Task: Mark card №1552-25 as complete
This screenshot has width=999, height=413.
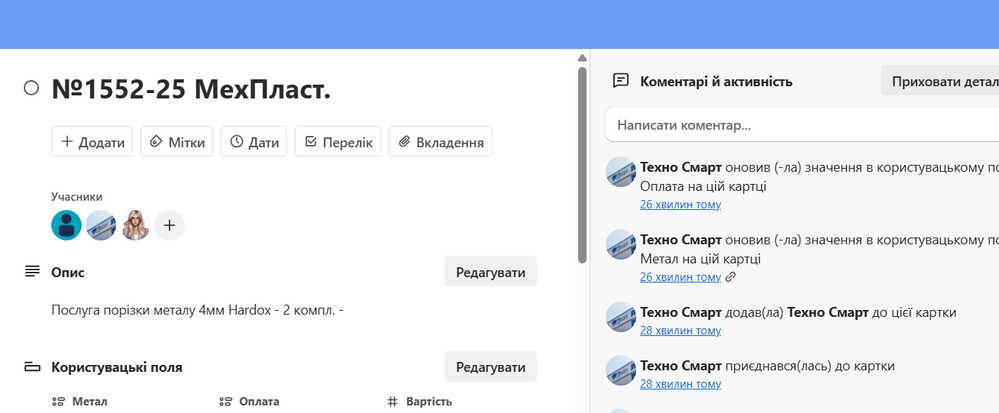Action: pyautogui.click(x=31, y=89)
